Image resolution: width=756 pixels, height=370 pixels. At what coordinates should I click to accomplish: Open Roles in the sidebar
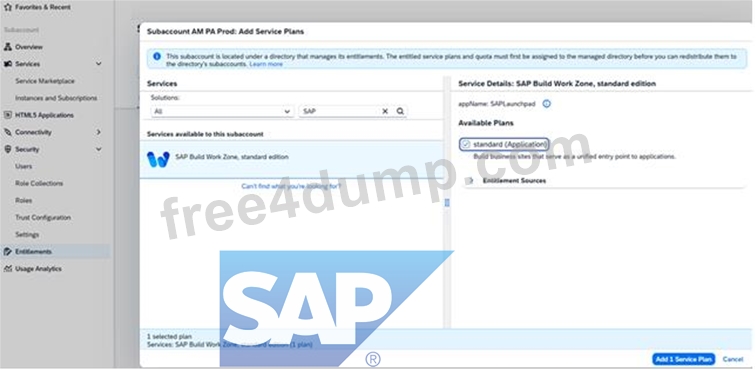tap(24, 200)
